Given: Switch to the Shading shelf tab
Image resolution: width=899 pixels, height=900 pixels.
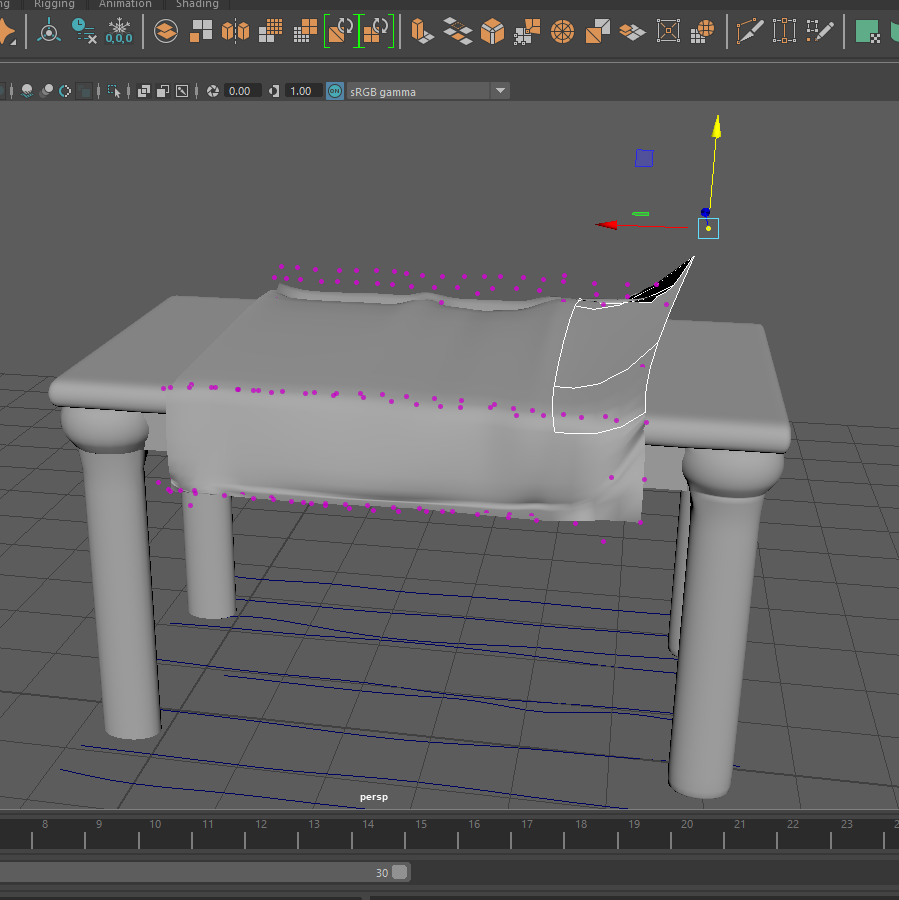Looking at the screenshot, I should click(197, 4).
